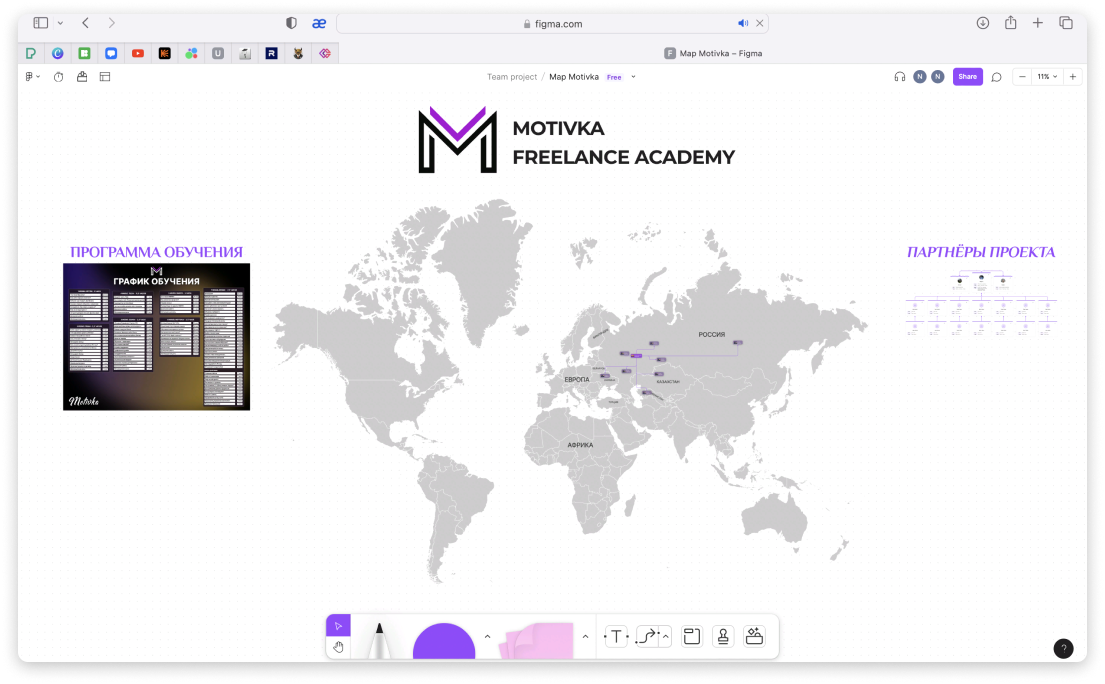1105x684 pixels.
Task: Click the figma.com address bar
Action: tap(552, 23)
